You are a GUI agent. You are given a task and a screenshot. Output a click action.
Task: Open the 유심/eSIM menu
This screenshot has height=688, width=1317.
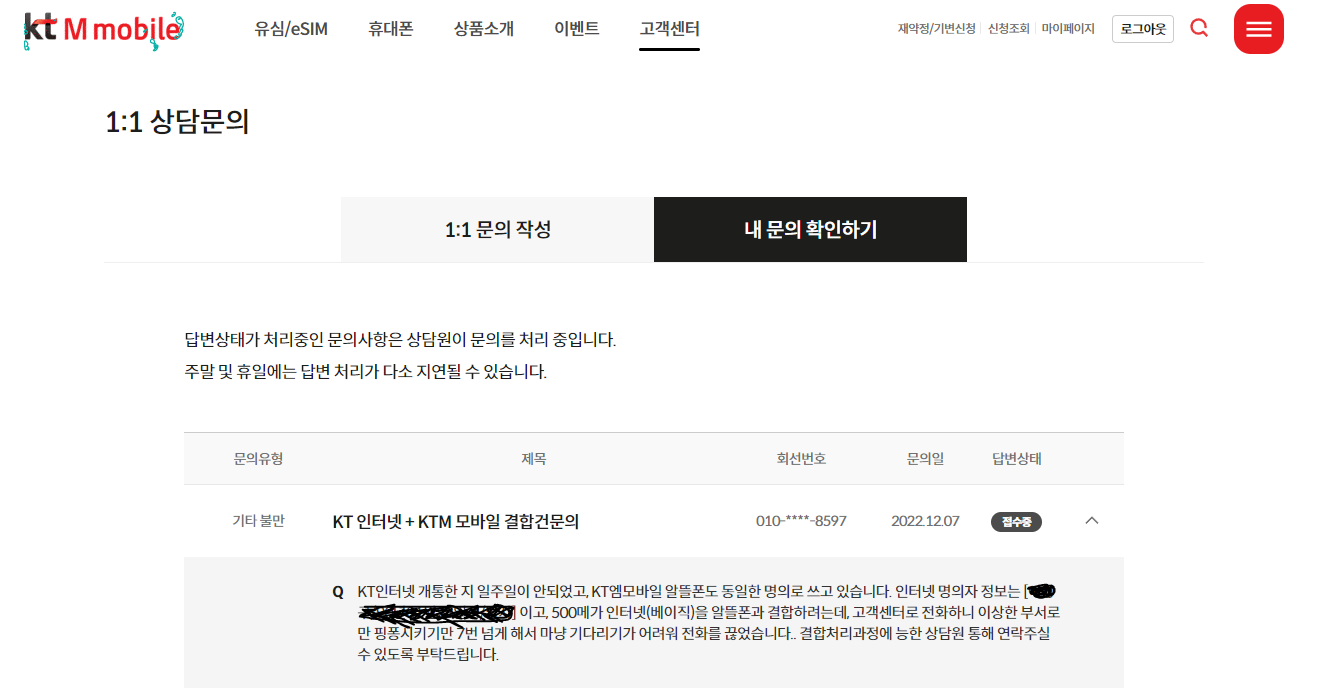pyautogui.click(x=291, y=29)
